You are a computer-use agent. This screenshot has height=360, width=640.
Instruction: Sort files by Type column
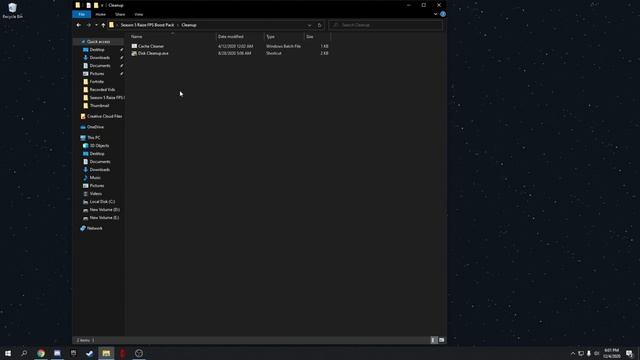(x=284, y=37)
